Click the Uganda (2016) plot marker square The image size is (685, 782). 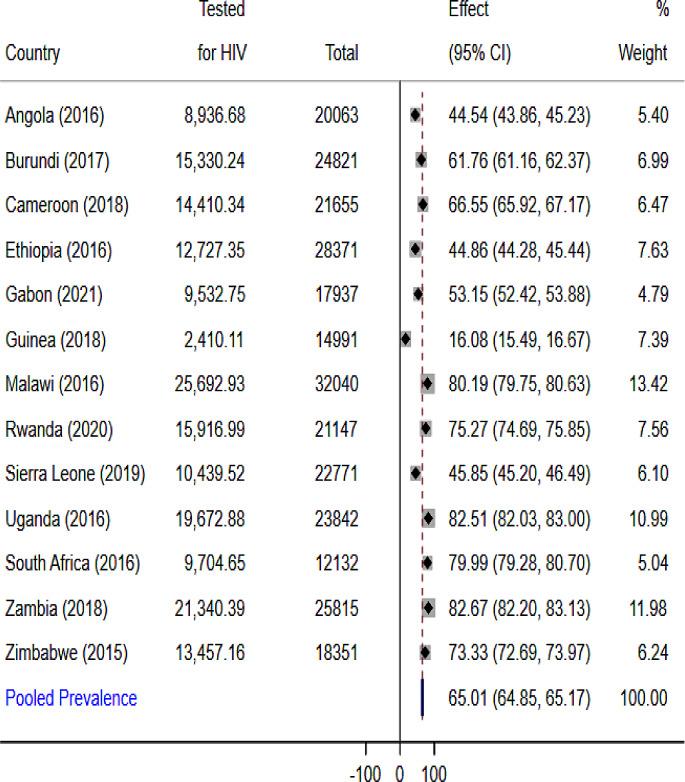tap(429, 518)
